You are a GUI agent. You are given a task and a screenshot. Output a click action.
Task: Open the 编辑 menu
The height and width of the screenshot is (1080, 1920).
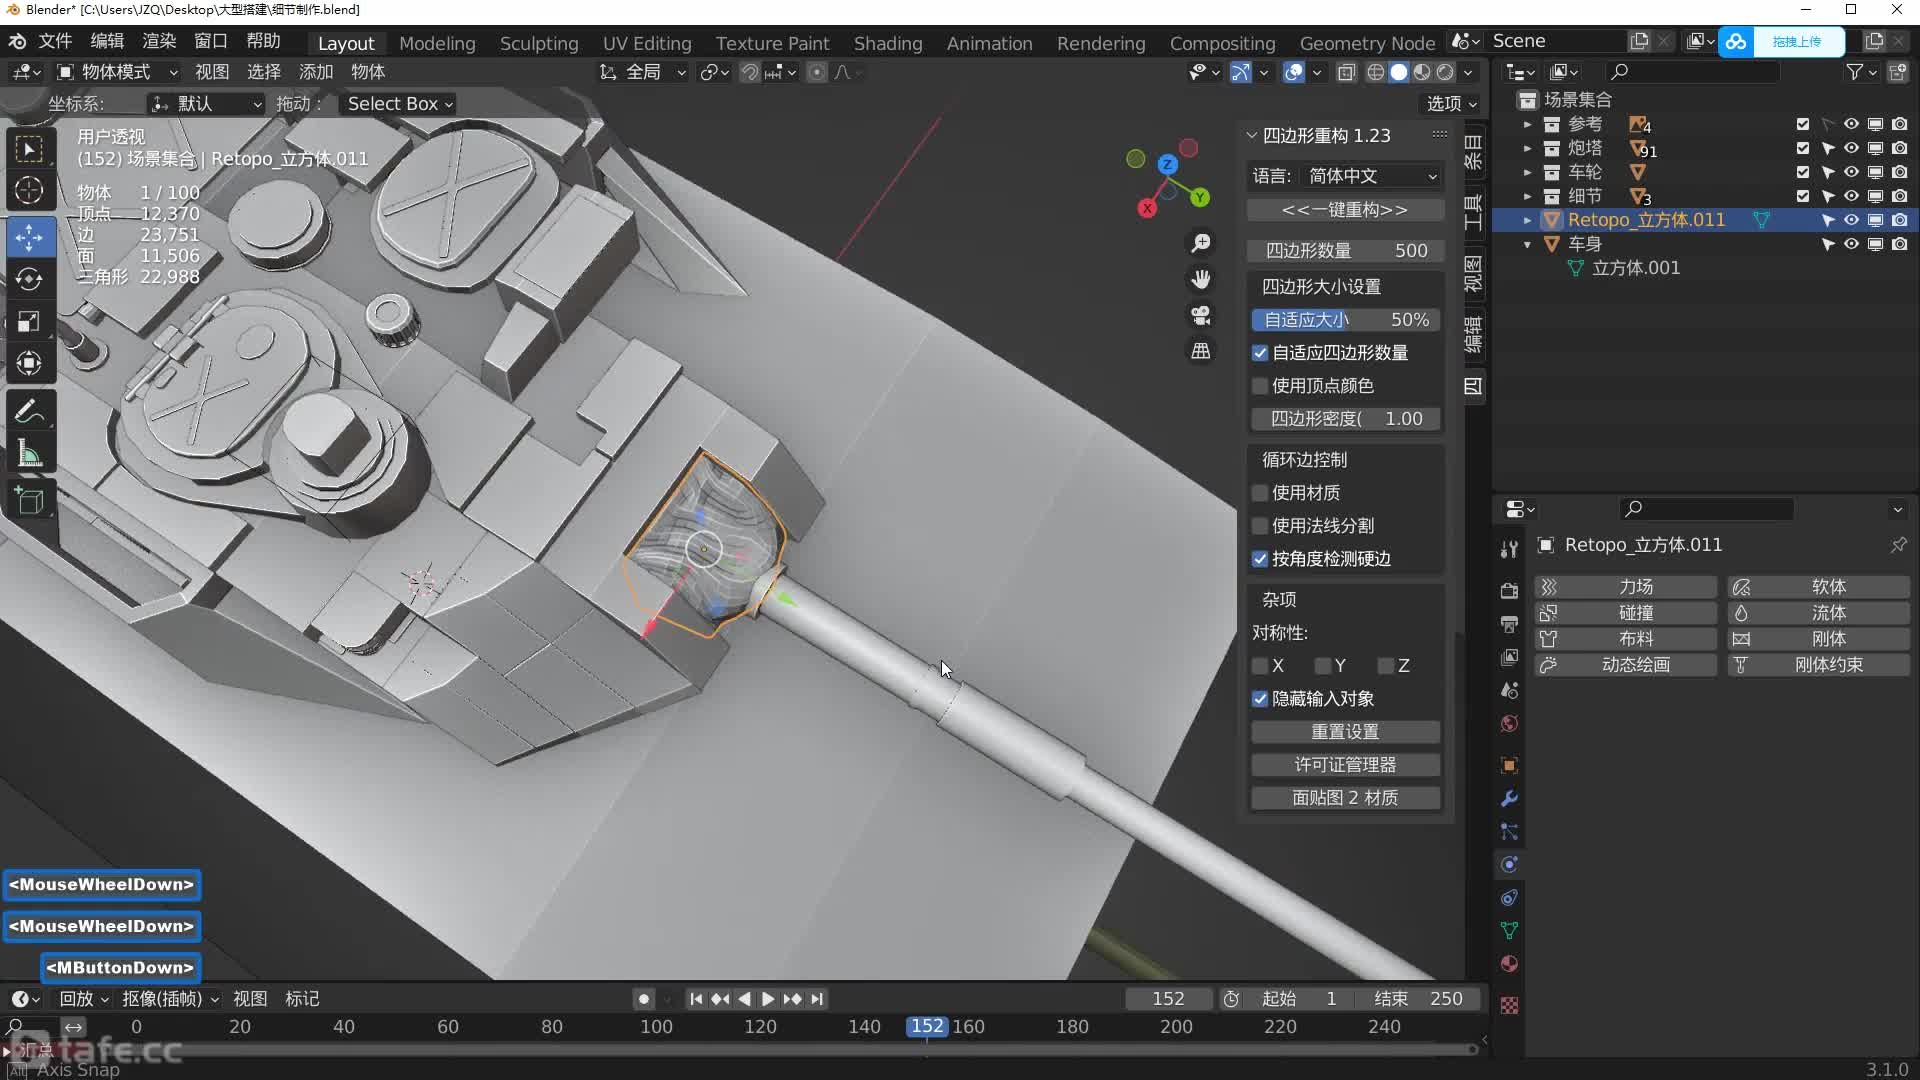coord(107,41)
